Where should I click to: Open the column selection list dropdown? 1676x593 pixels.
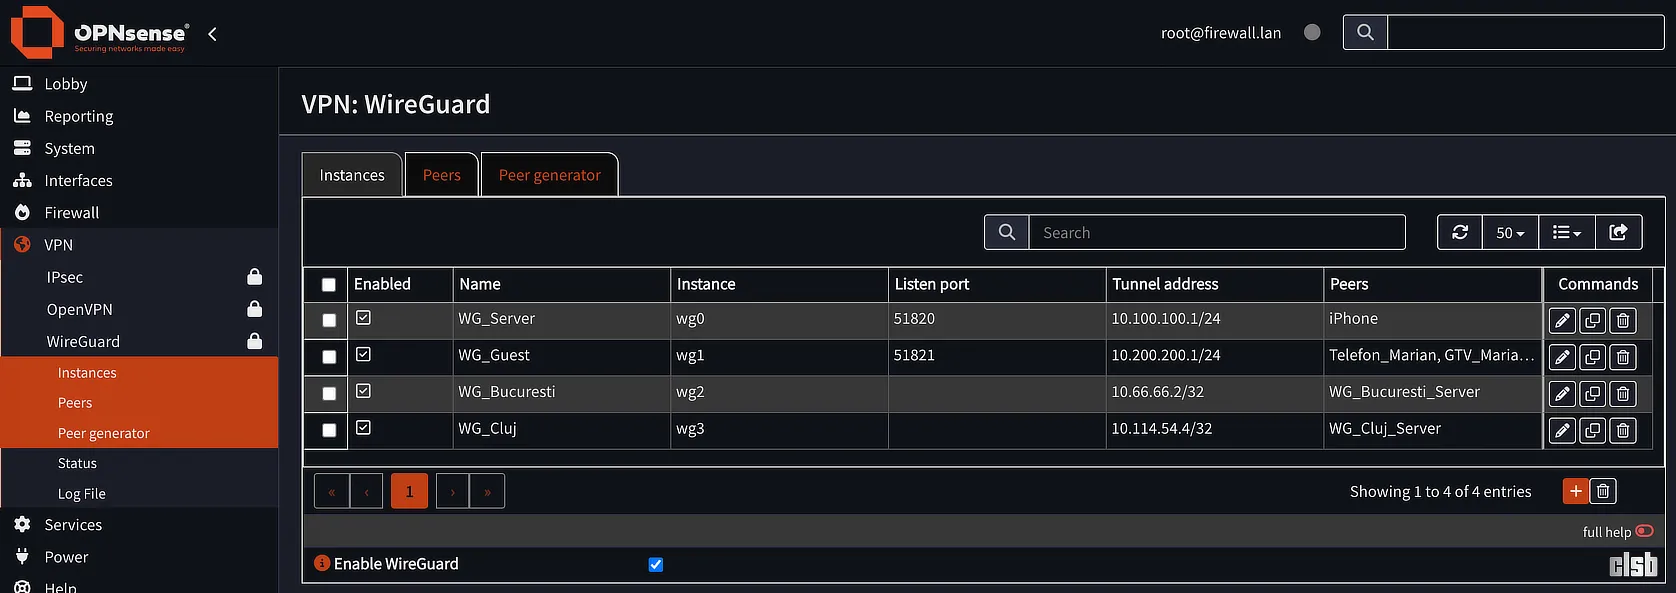[1566, 233]
